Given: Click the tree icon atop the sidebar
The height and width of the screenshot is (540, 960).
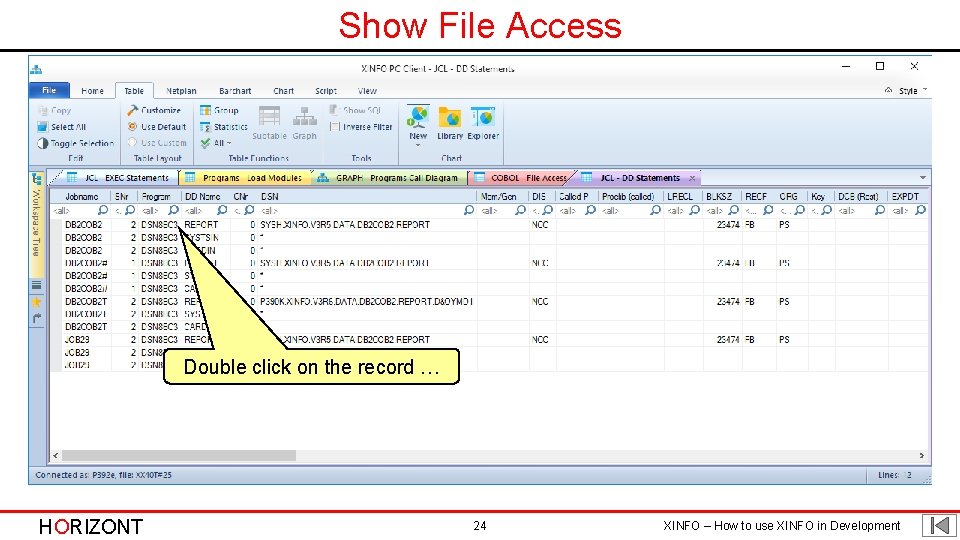Looking at the screenshot, I should click(36, 178).
